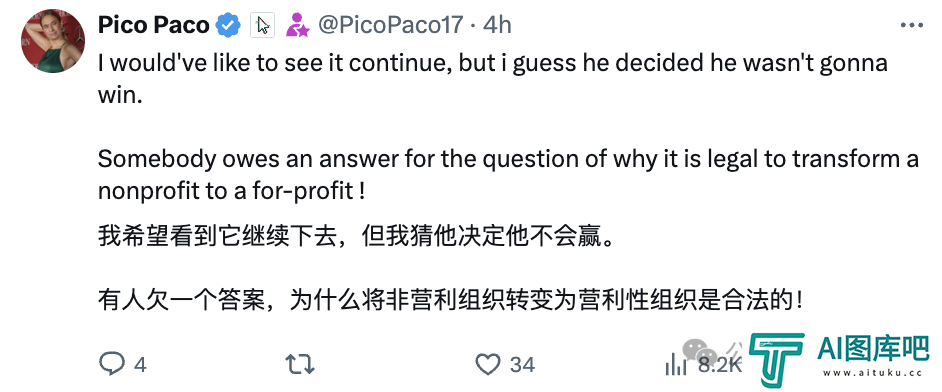Click the reply speech bubble icon
The width and height of the screenshot is (942, 392).
point(111,364)
